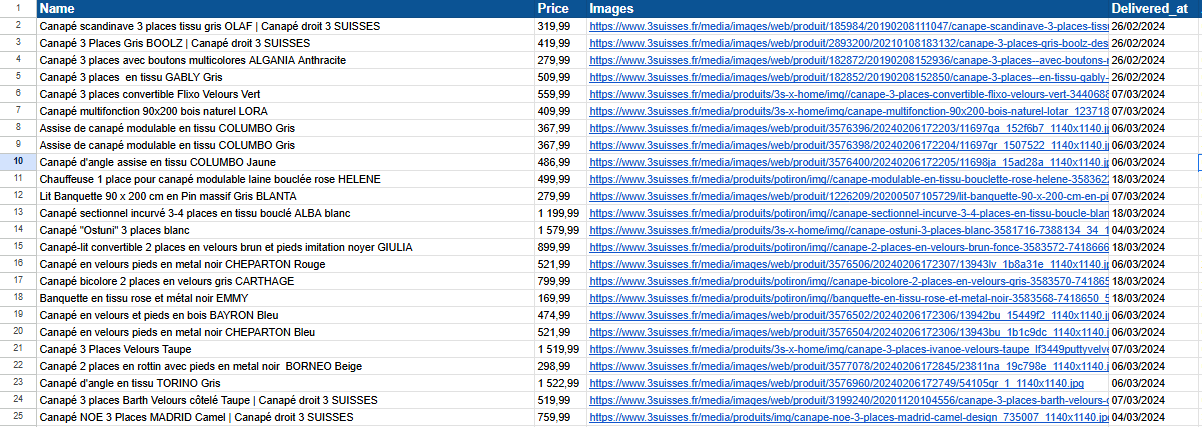Select the delivery date in the HELENE row
This screenshot has height=427, width=1202.
click(1154, 179)
